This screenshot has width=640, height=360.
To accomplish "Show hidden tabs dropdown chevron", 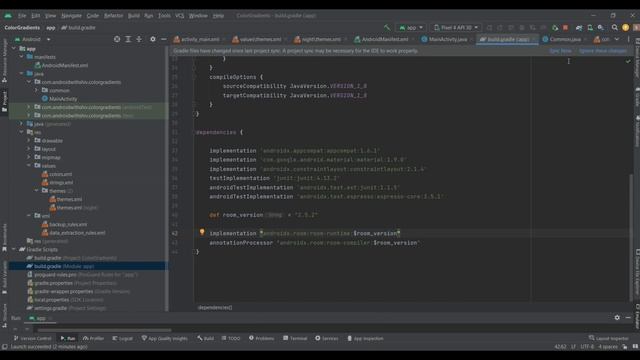I will coord(617,39).
